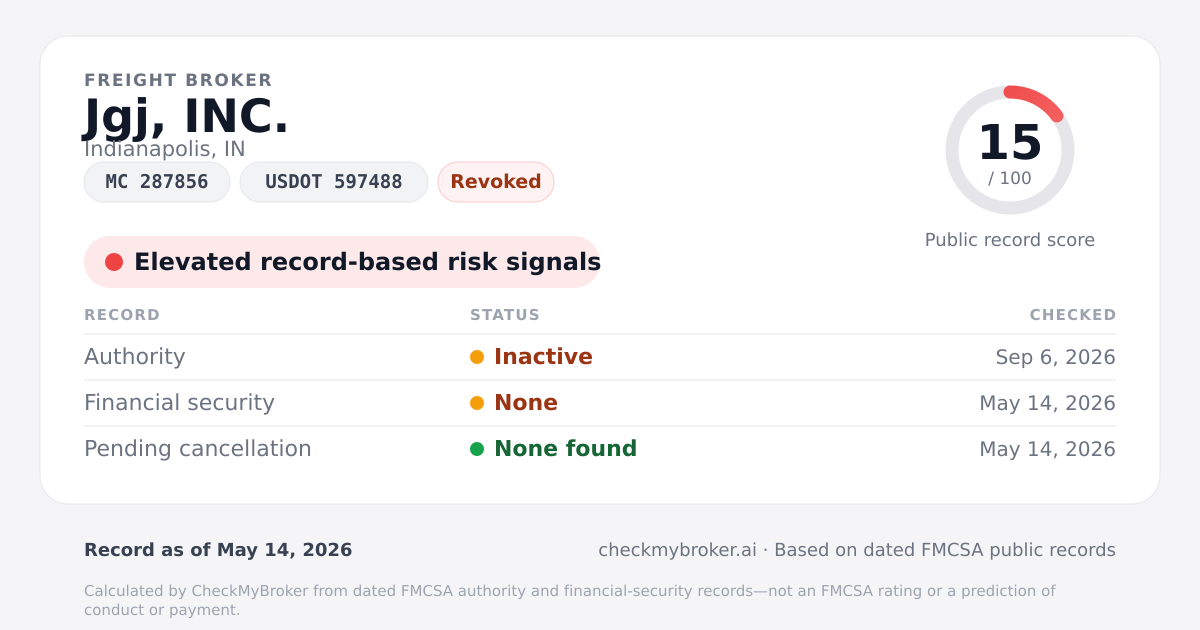Click the orange dot next to Inactive
This screenshot has height=630, width=1200.
pyautogui.click(x=477, y=357)
